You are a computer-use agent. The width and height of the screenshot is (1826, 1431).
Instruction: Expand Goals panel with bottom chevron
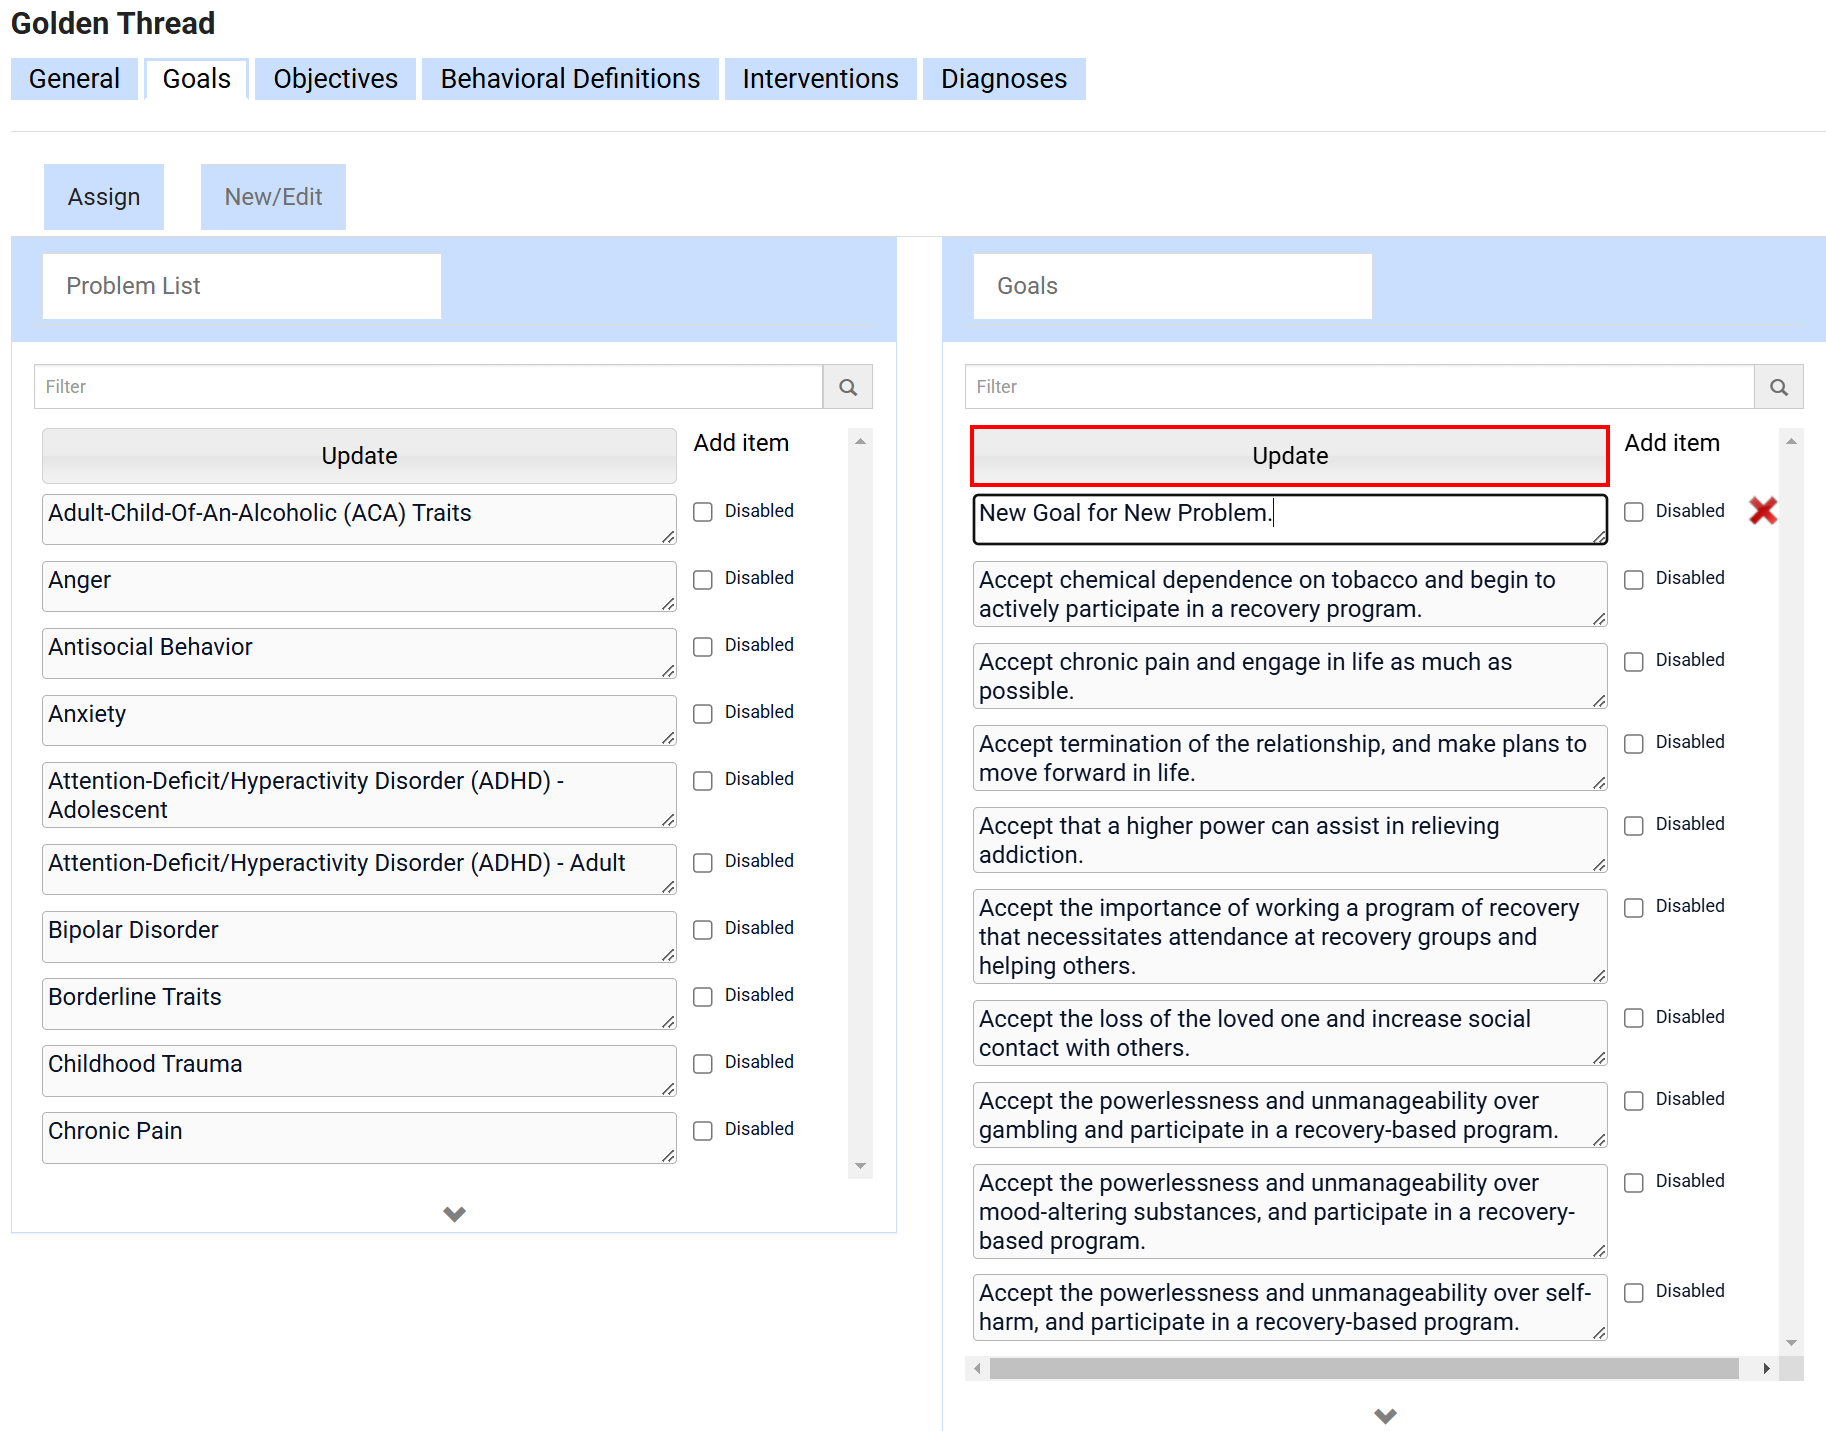click(1385, 1415)
